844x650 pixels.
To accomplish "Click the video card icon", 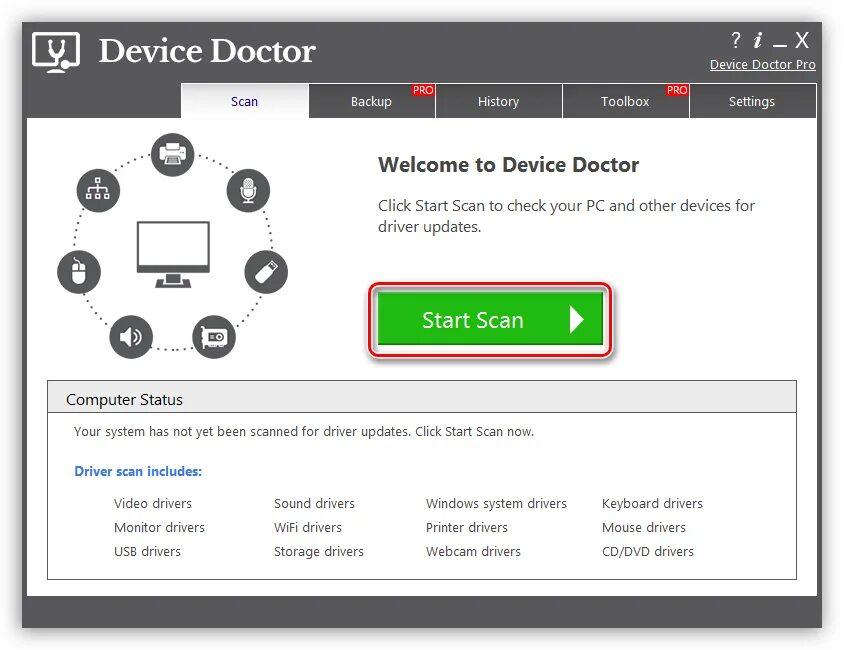I will point(214,337).
